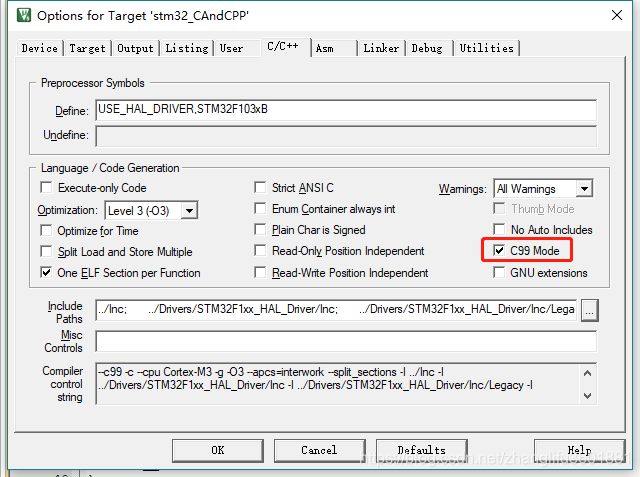Open Help for this dialog
Screen dimensions: 640x477
click(x=579, y=450)
